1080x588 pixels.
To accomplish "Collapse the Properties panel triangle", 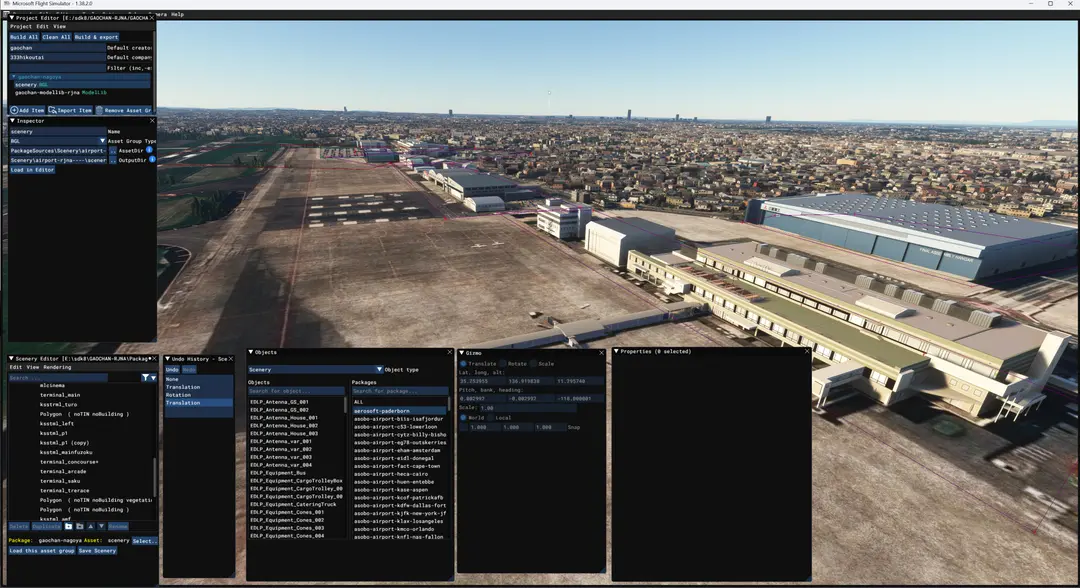I will (x=616, y=351).
